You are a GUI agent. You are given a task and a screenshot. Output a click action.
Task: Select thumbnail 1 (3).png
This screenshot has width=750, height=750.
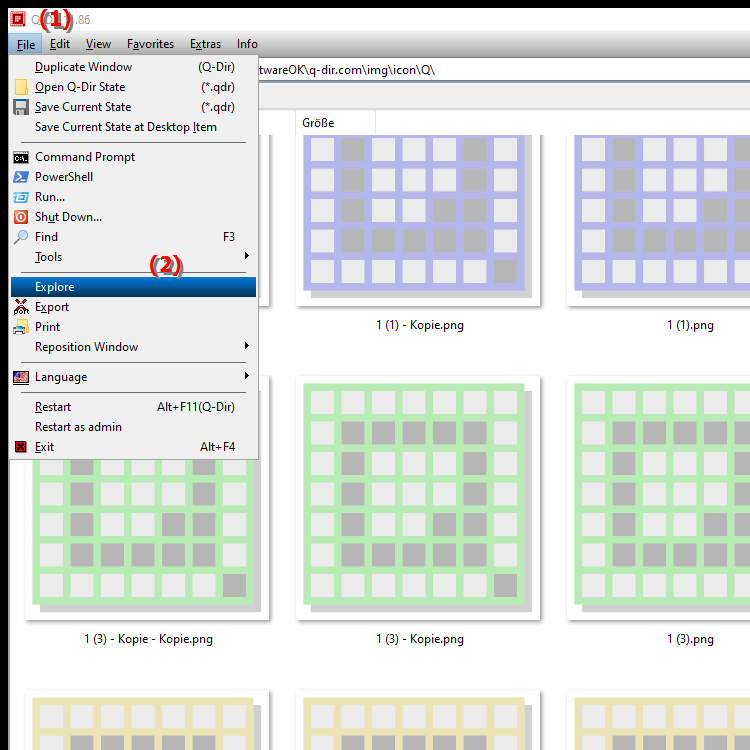pyautogui.click(x=658, y=498)
